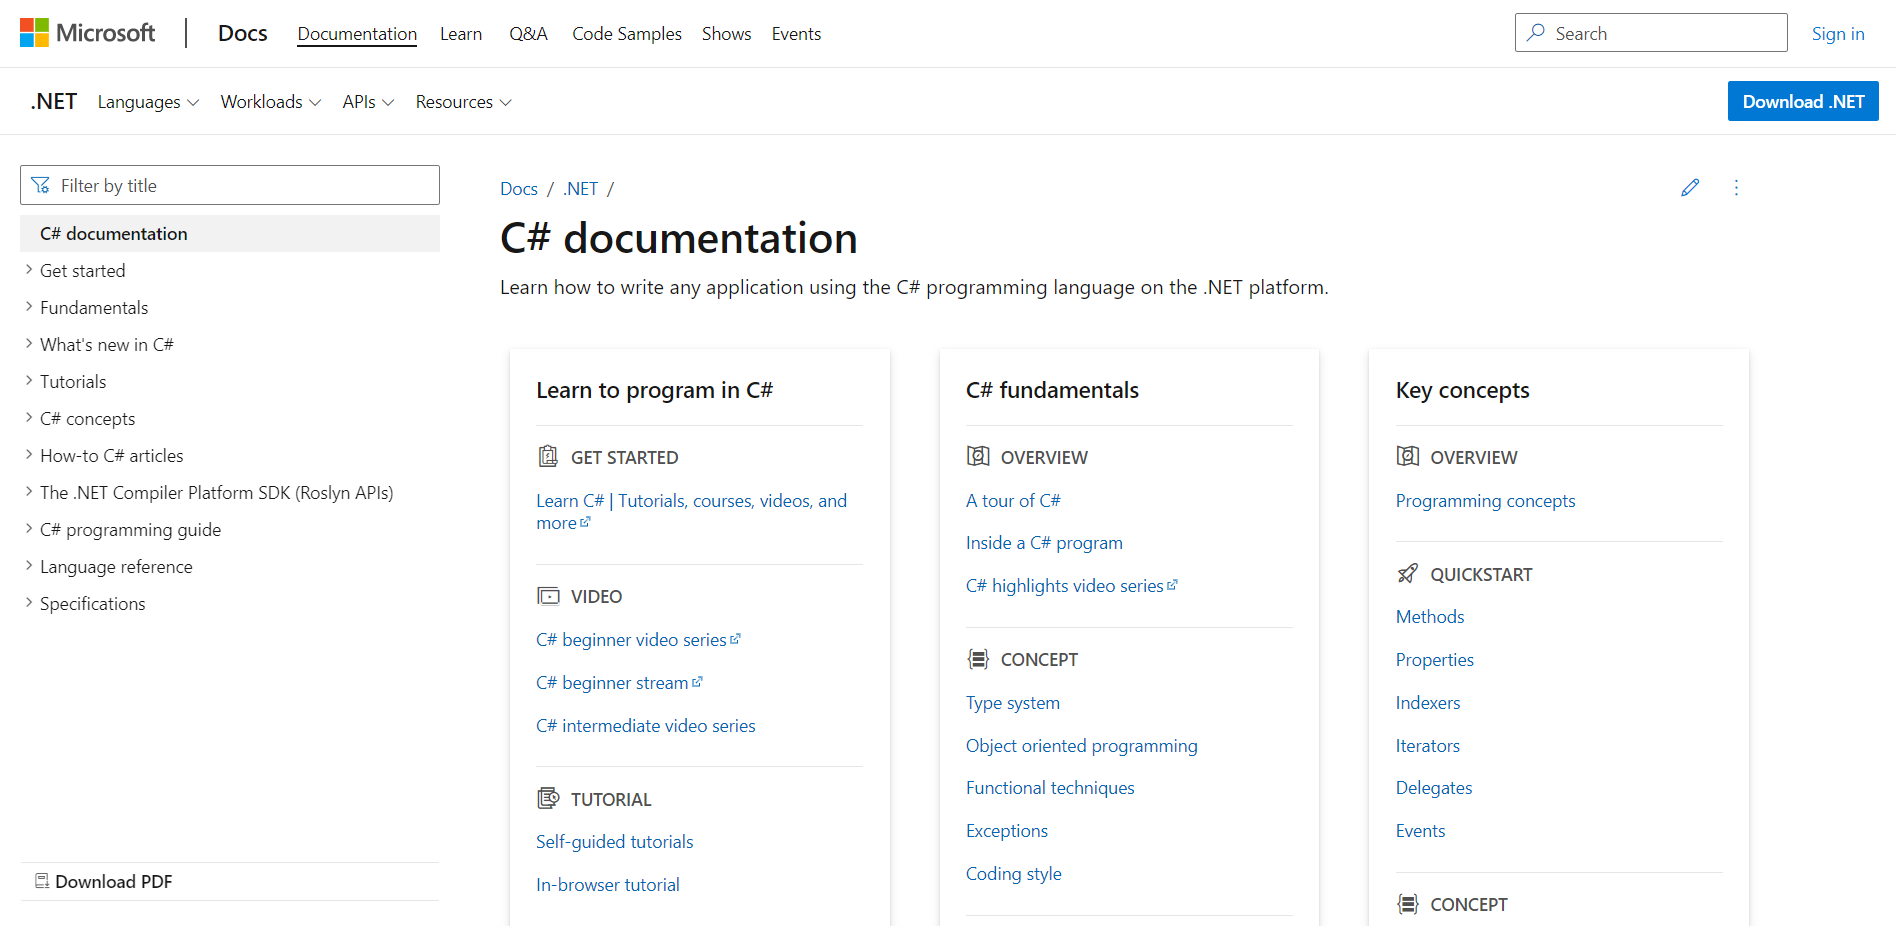The width and height of the screenshot is (1896, 926).
Task: Click the Docs breadcrumb link
Action: (x=519, y=188)
